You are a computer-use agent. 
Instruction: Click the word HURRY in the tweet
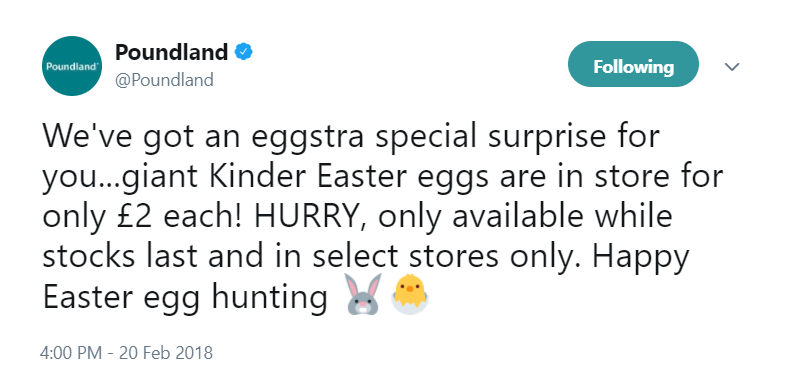[x=310, y=217]
